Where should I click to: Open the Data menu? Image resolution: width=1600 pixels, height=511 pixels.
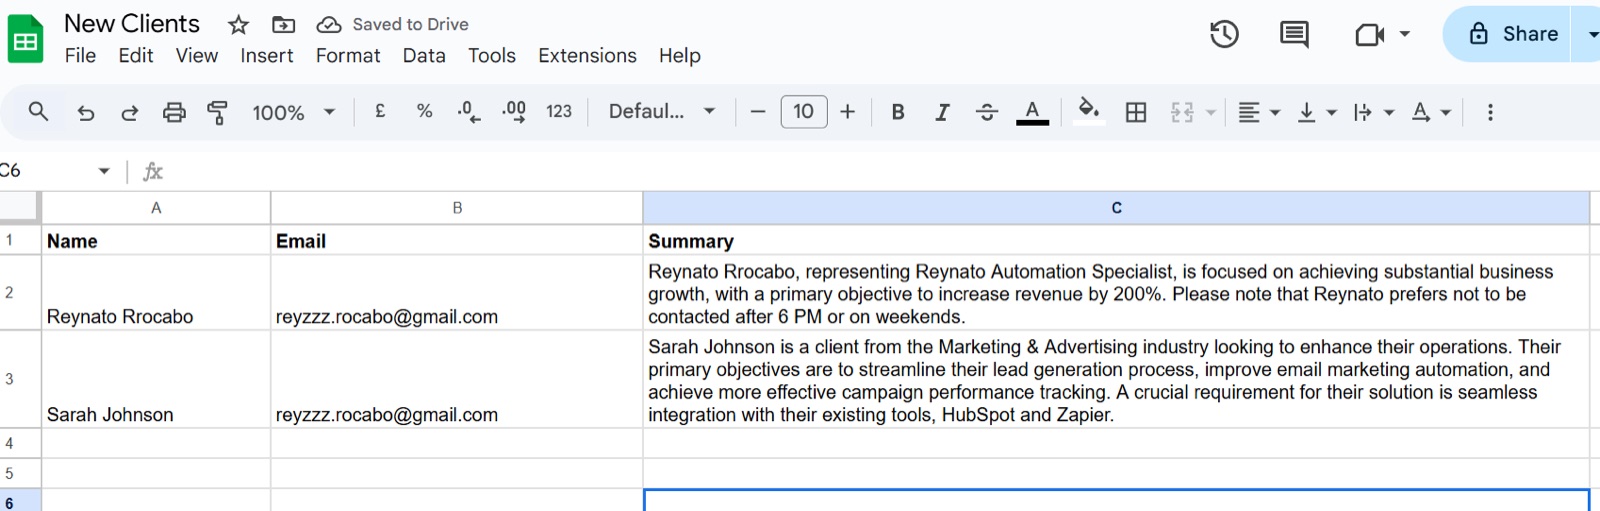424,56
